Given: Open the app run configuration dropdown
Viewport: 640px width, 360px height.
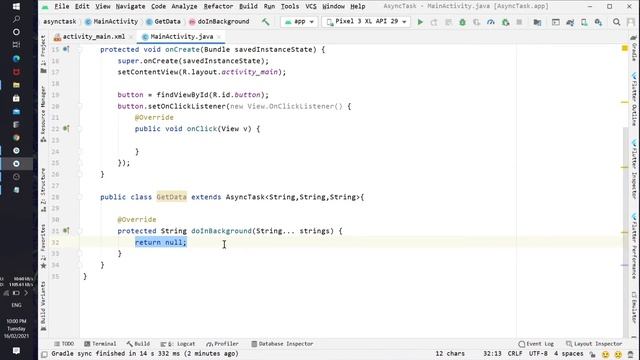Looking at the screenshot, I should pyautogui.click(x=299, y=22).
